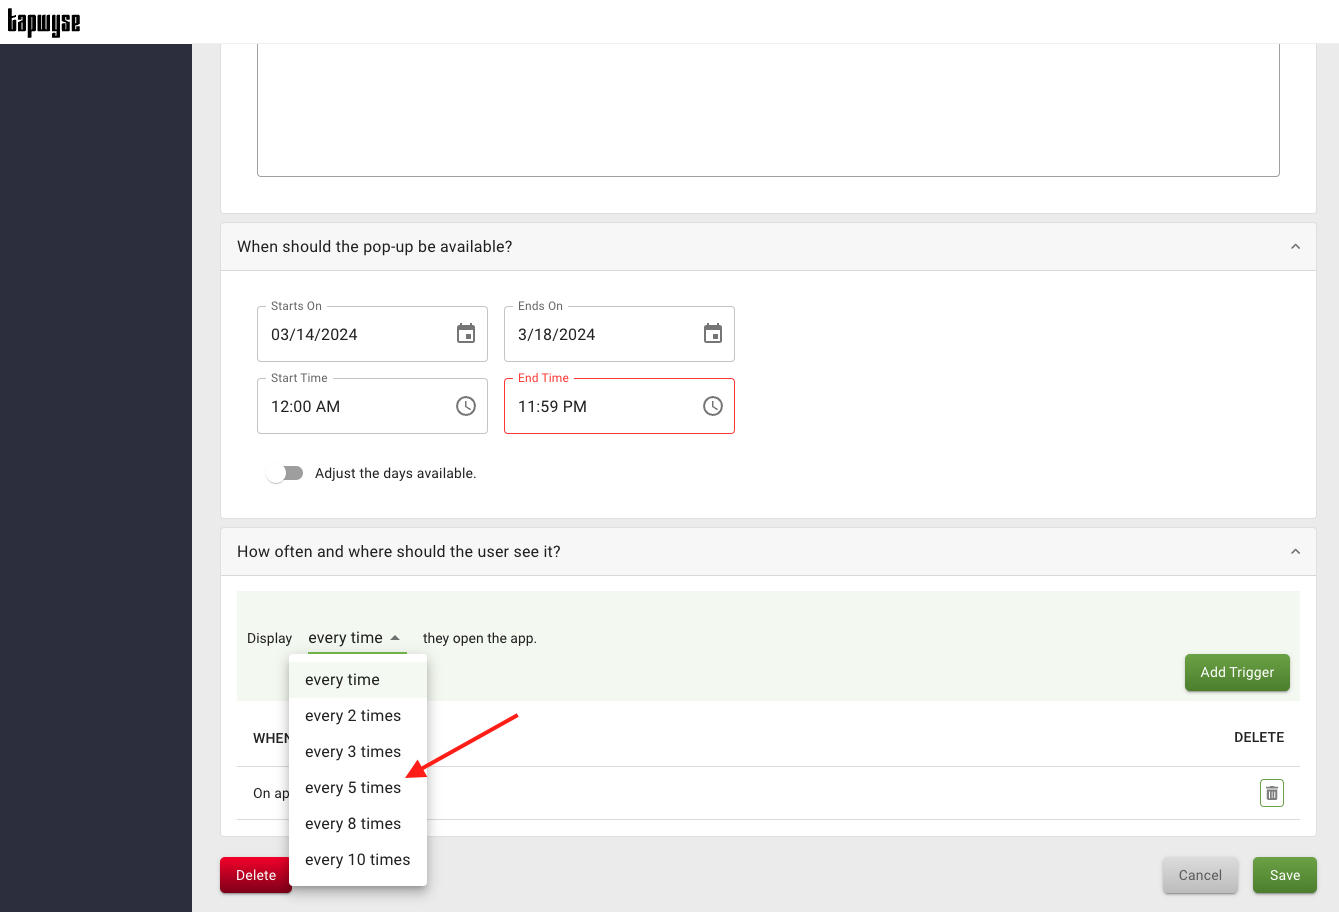This screenshot has height=912, width=1339.
Task: Choose every 2 times from the list
Action: pyautogui.click(x=353, y=716)
